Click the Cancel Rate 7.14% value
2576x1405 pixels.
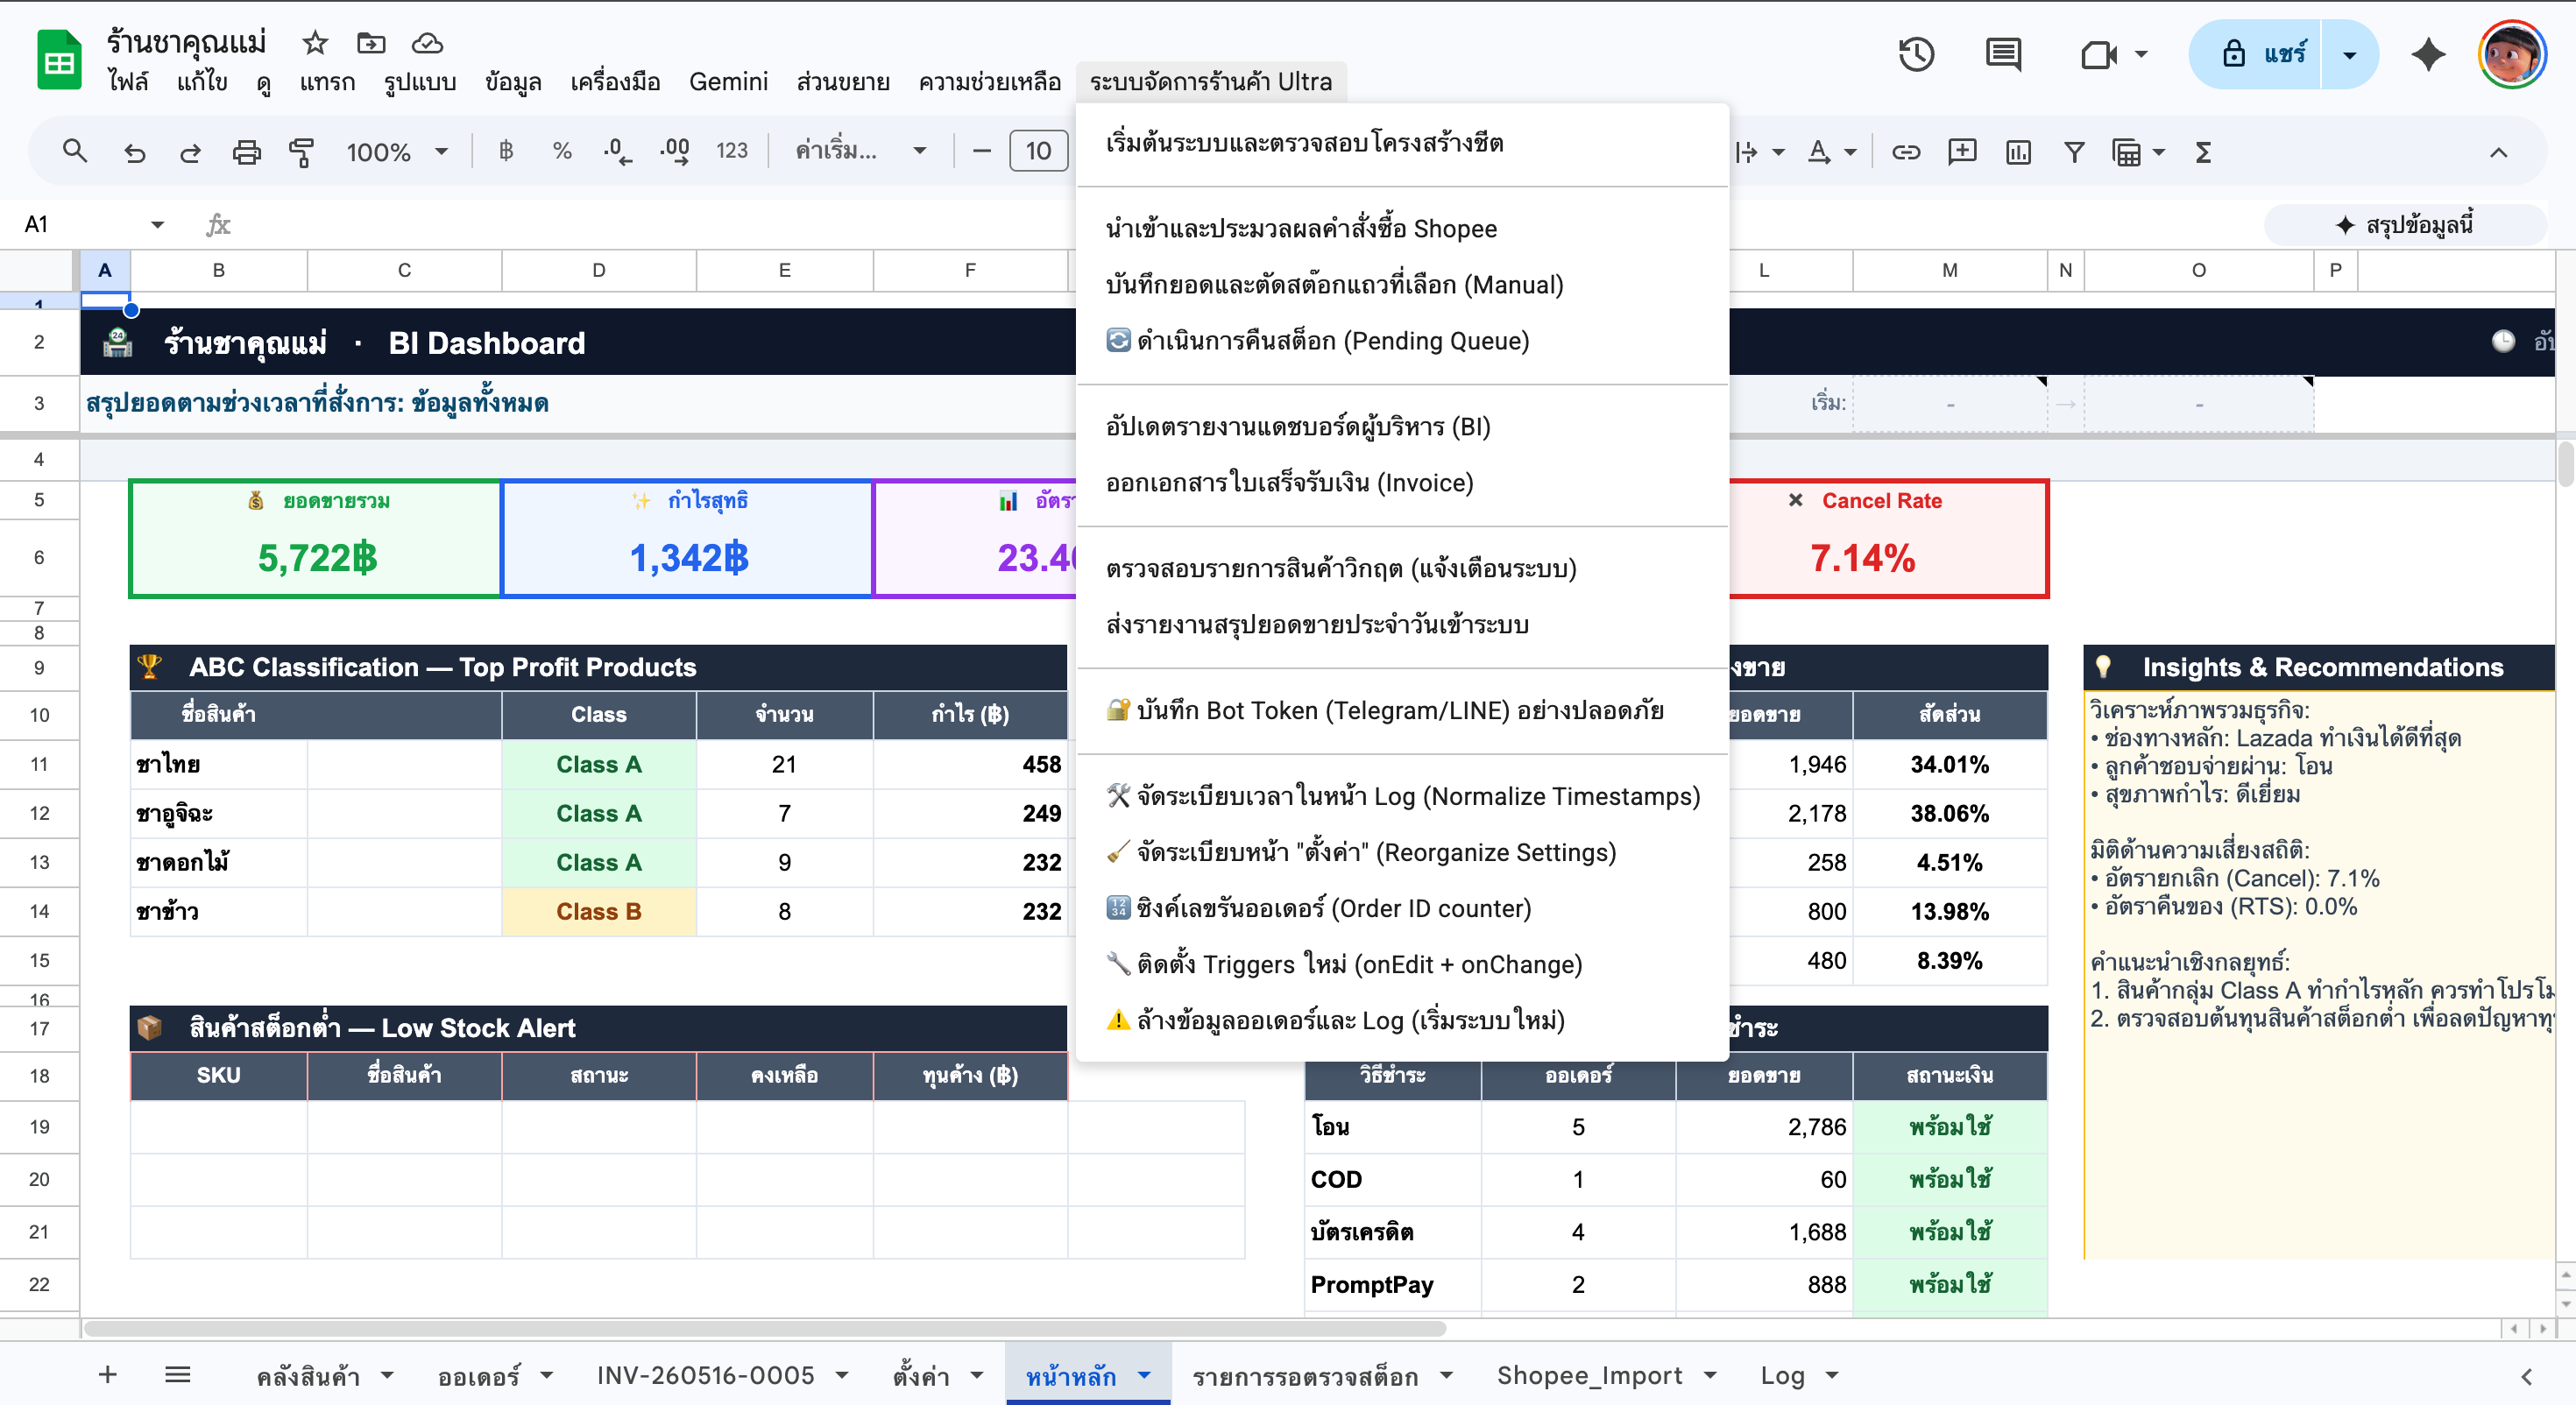coord(1862,558)
